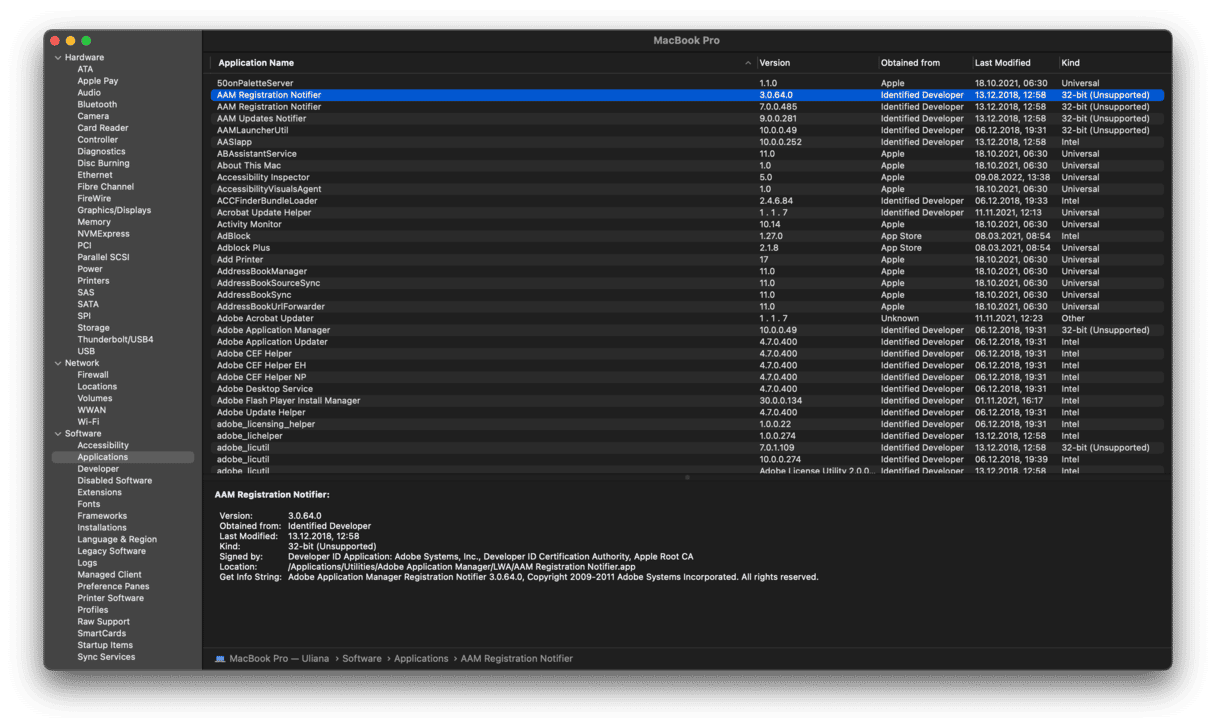The height and width of the screenshot is (728, 1216).
Task: Open Developer under Software
Action: 98,469
